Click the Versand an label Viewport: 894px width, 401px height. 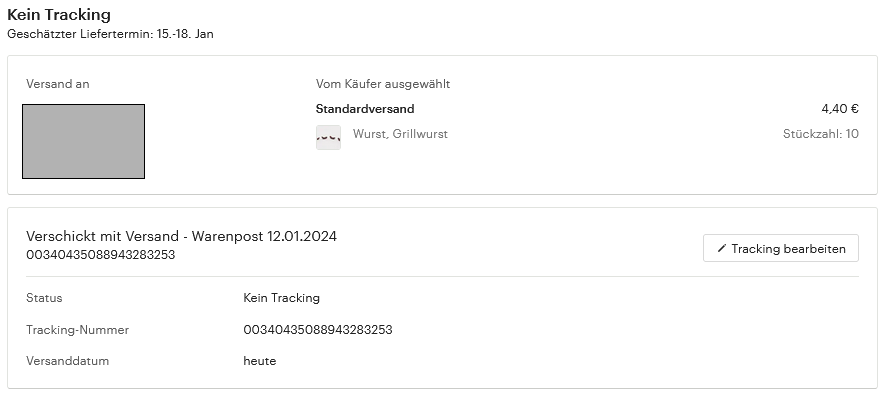click(58, 84)
